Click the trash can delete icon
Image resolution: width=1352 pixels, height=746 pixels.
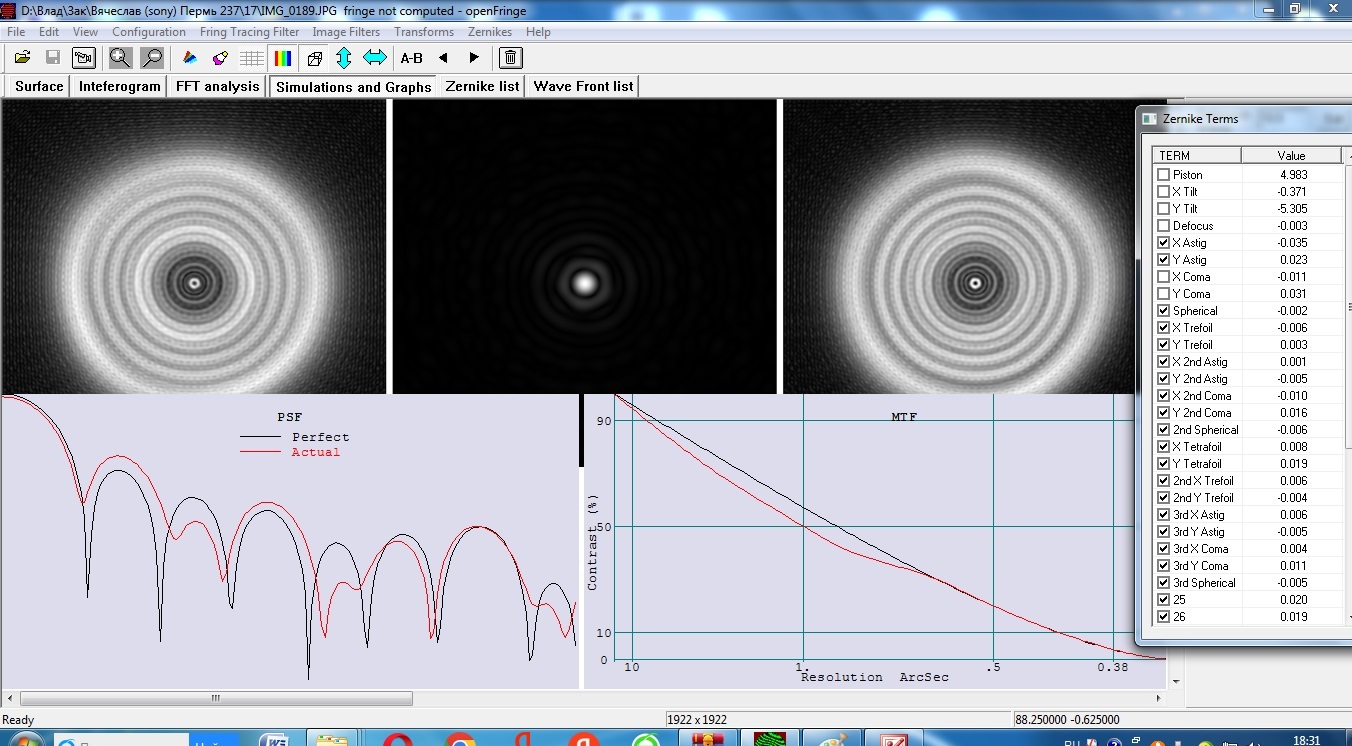pyautogui.click(x=509, y=58)
